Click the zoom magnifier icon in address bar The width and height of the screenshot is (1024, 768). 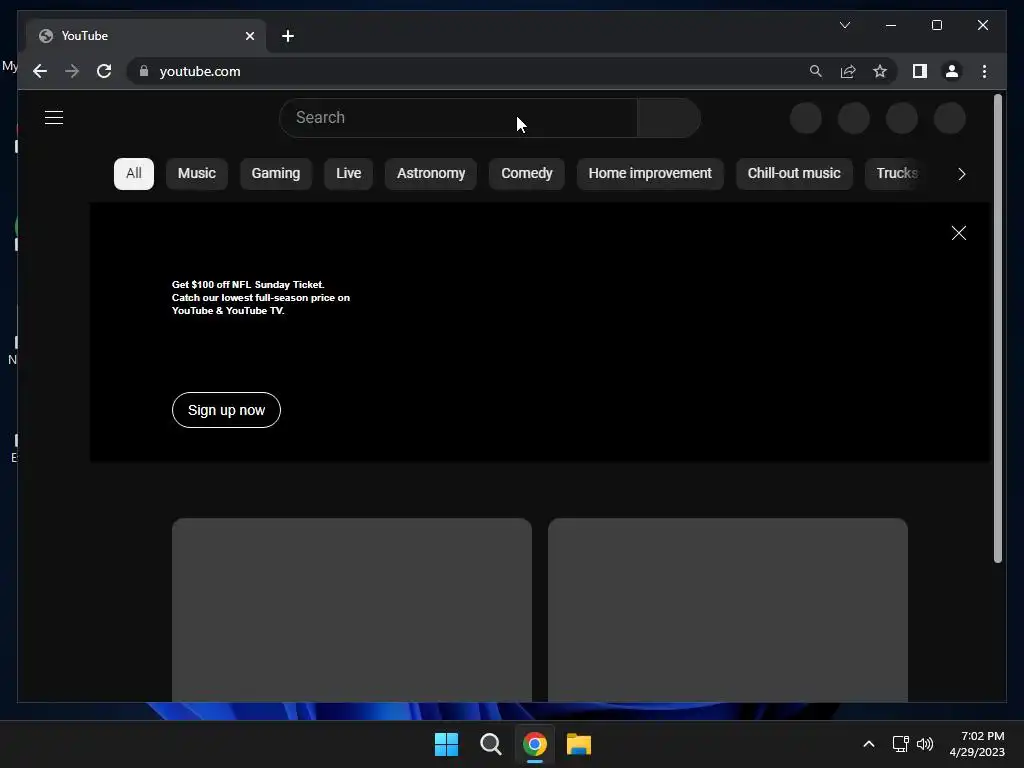tap(816, 71)
